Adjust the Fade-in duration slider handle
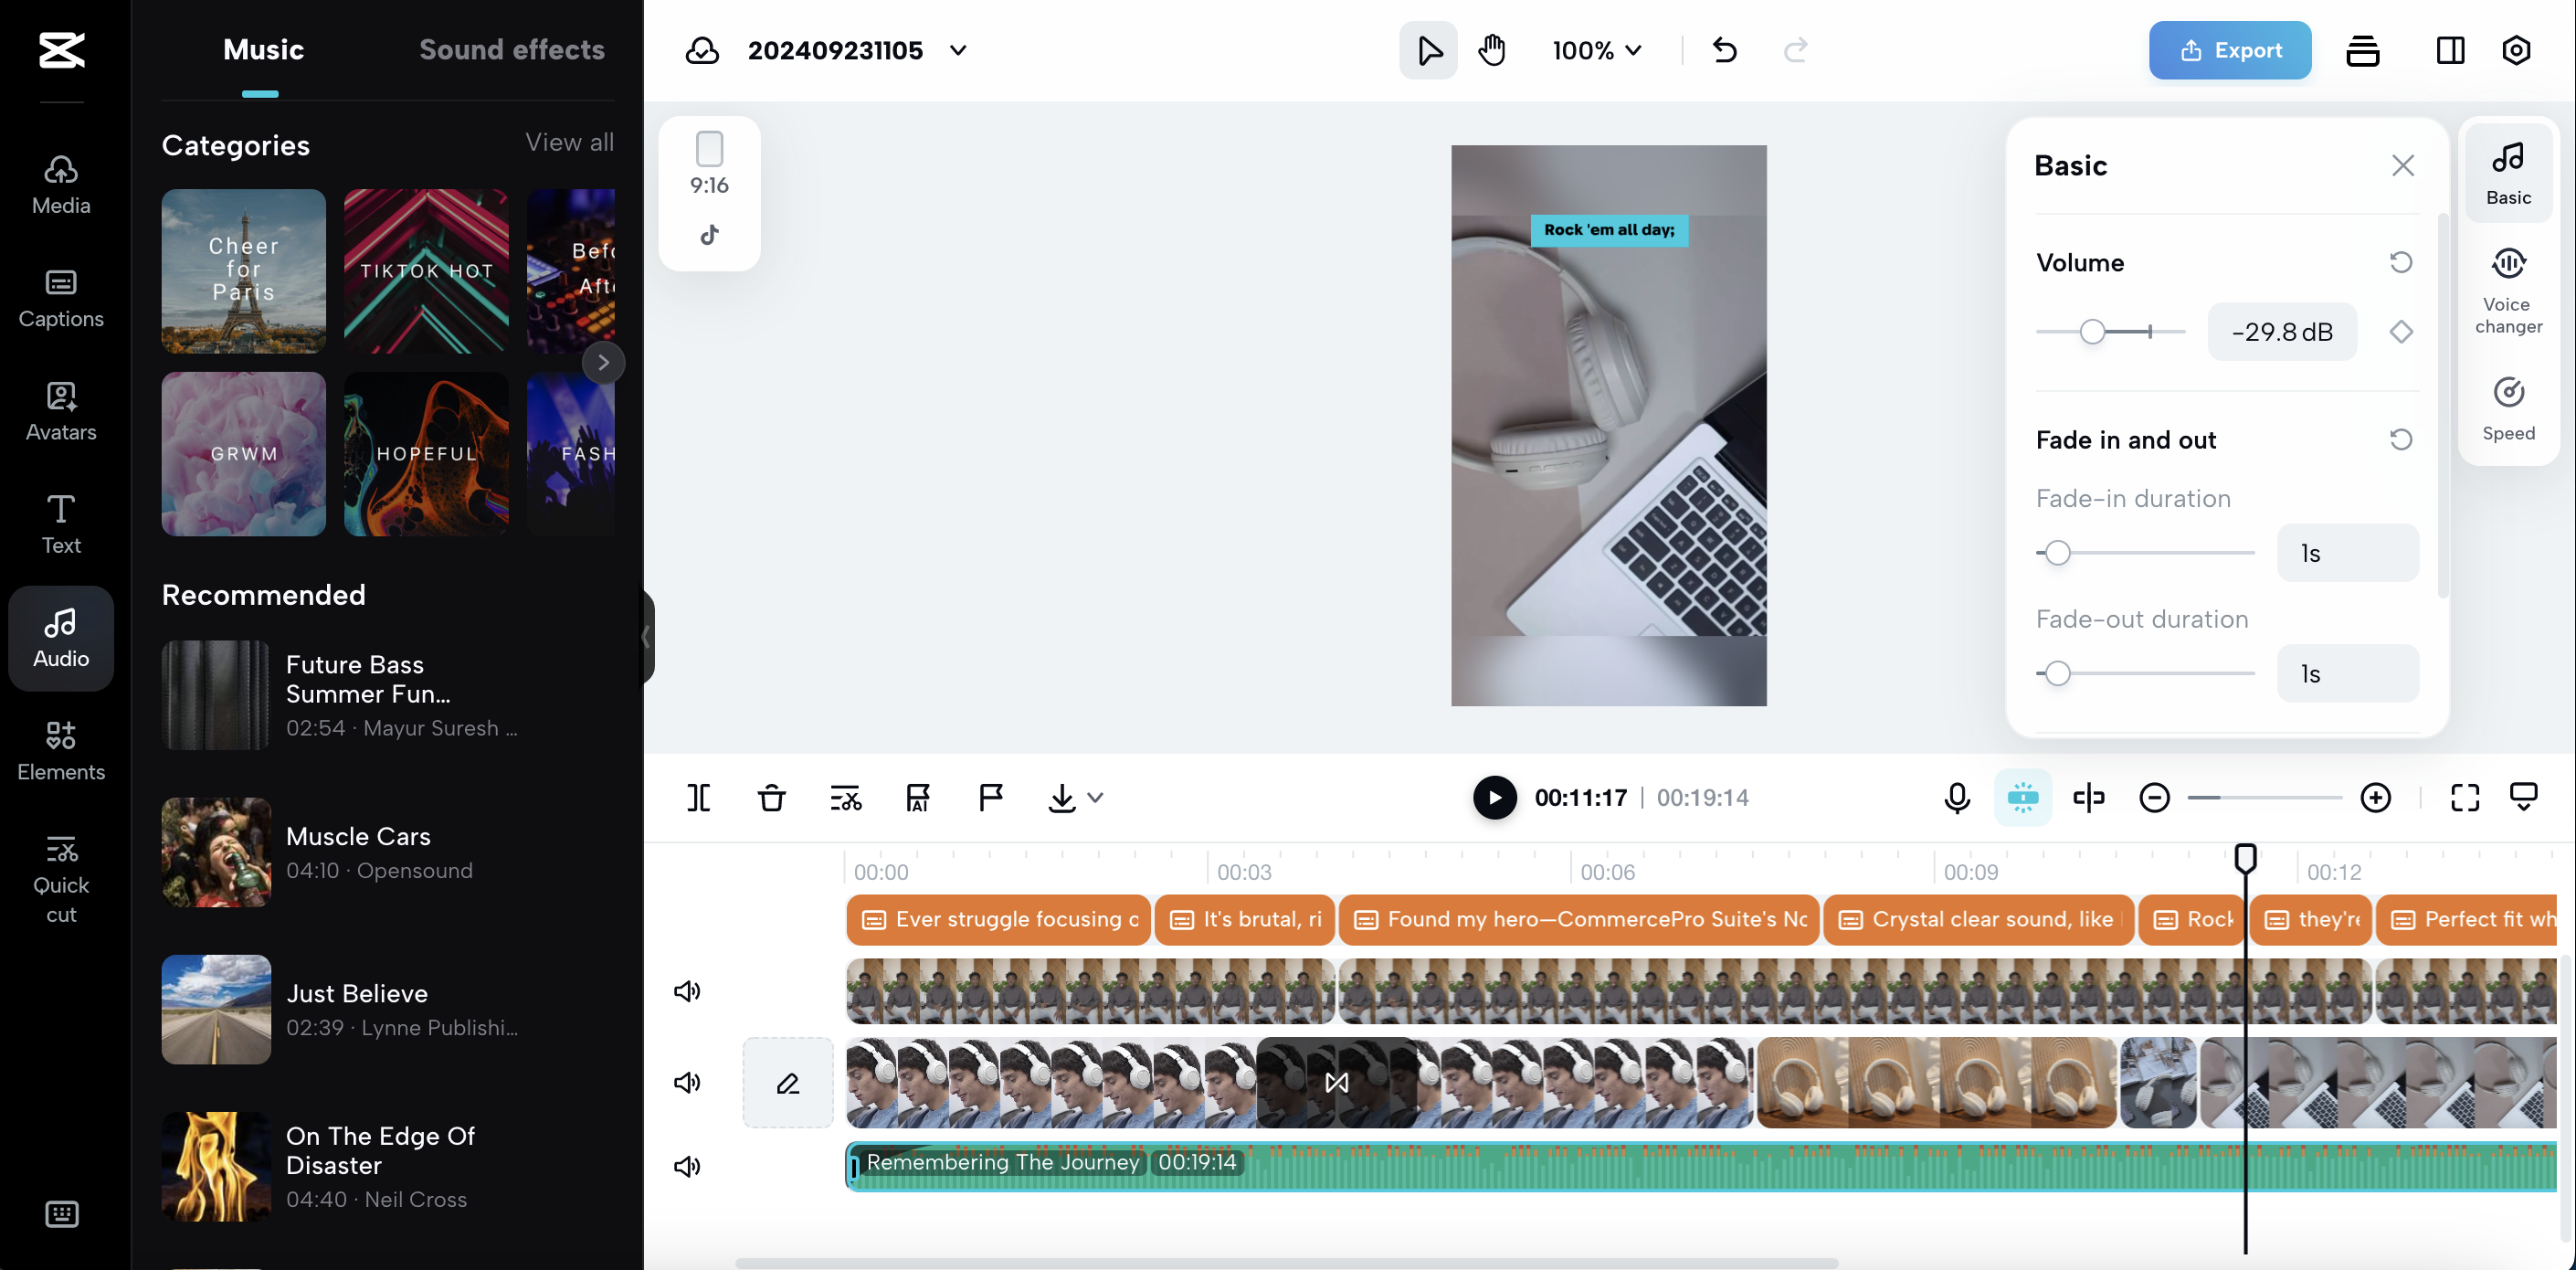The height and width of the screenshot is (1270, 2576). coord(2057,553)
